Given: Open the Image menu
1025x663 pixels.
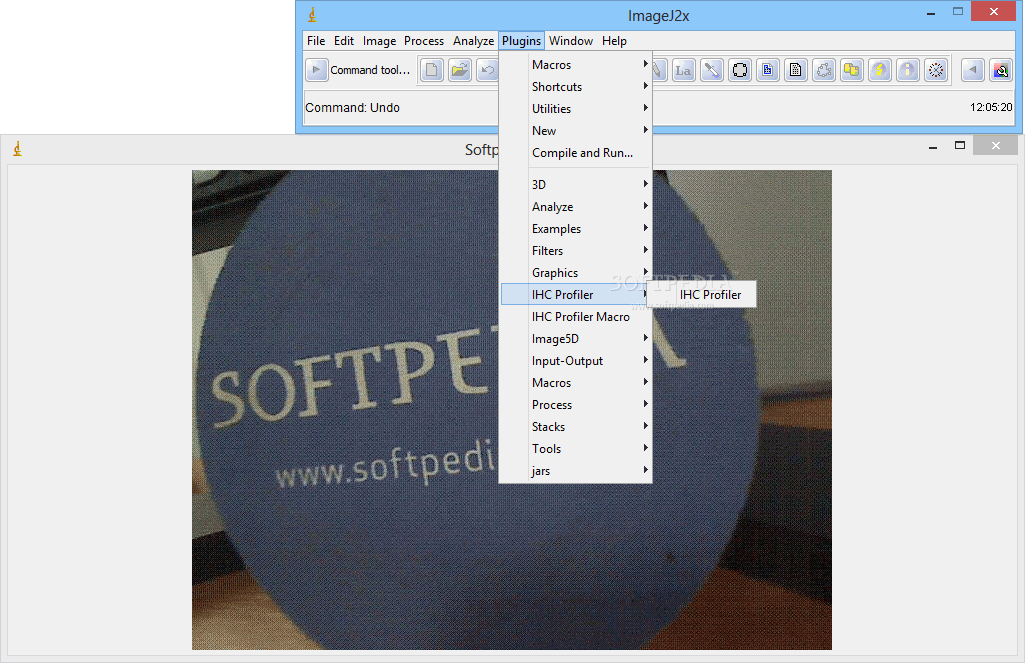Looking at the screenshot, I should click(379, 41).
